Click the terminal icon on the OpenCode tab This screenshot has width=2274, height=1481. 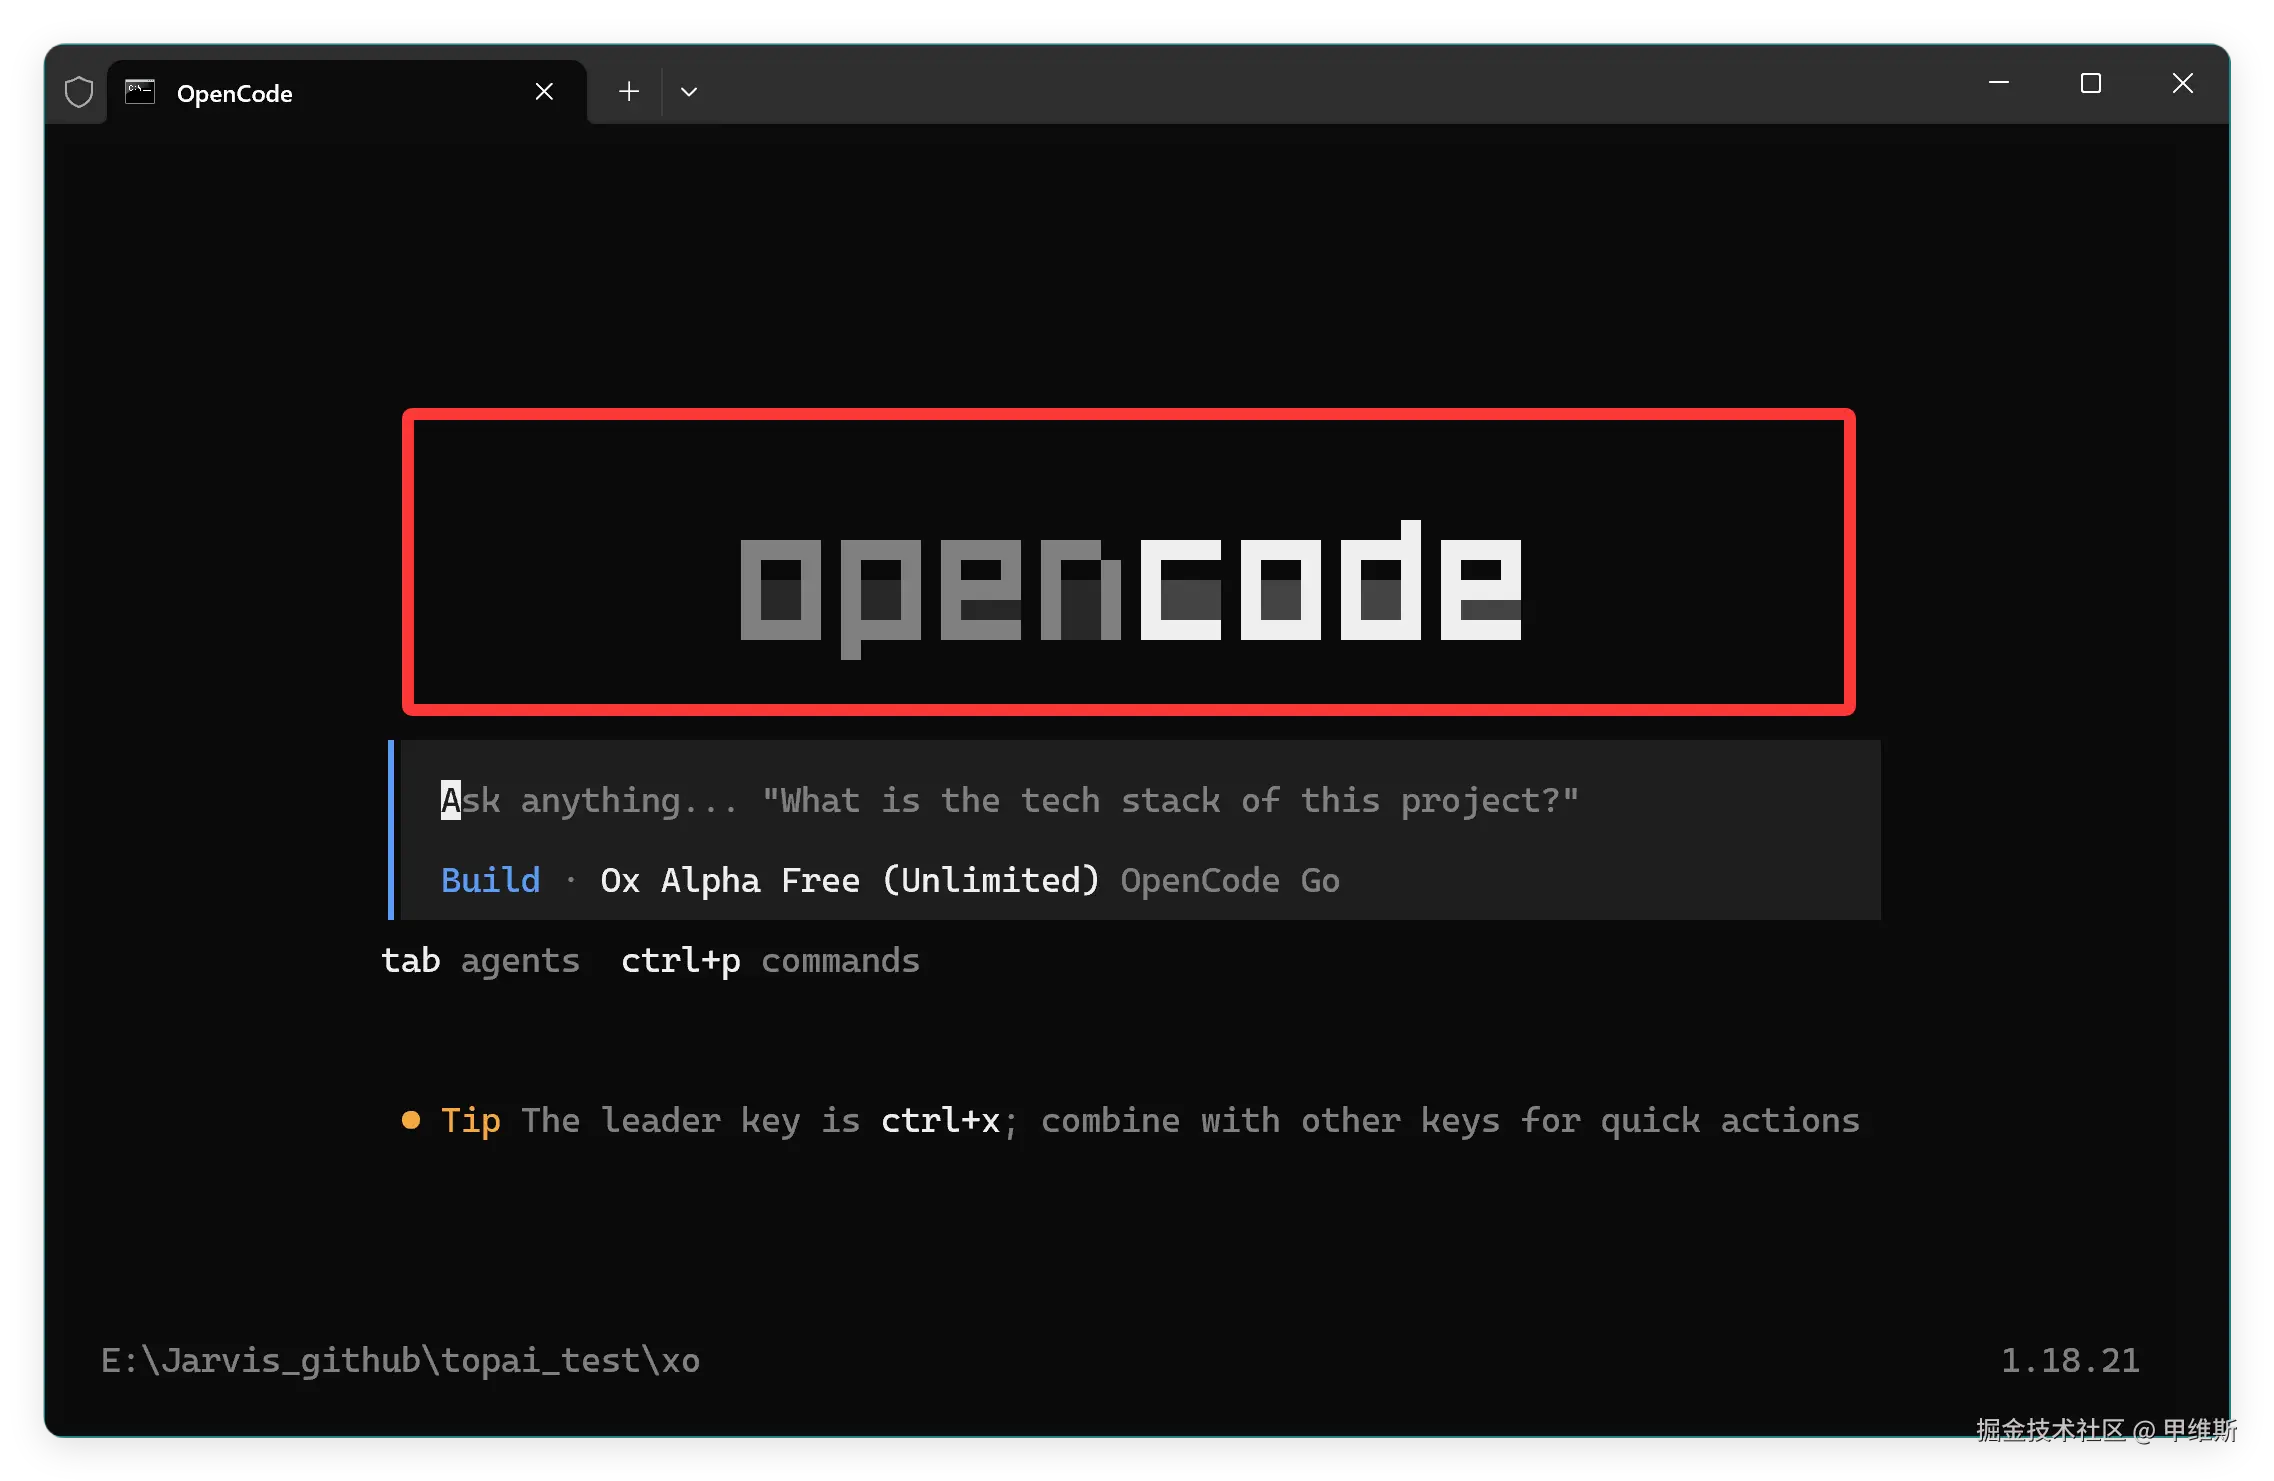coord(140,92)
